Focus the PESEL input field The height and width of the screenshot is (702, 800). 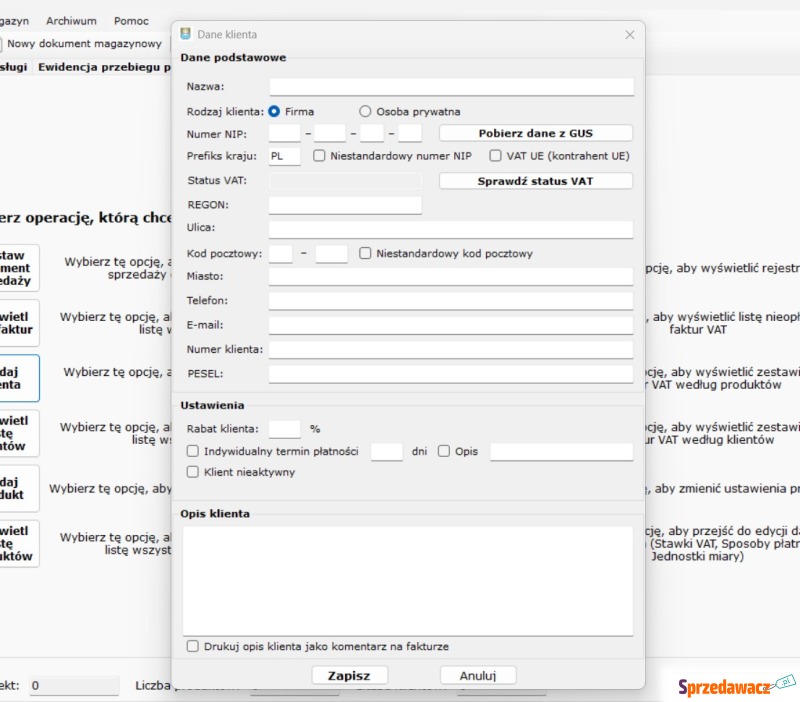pos(451,373)
